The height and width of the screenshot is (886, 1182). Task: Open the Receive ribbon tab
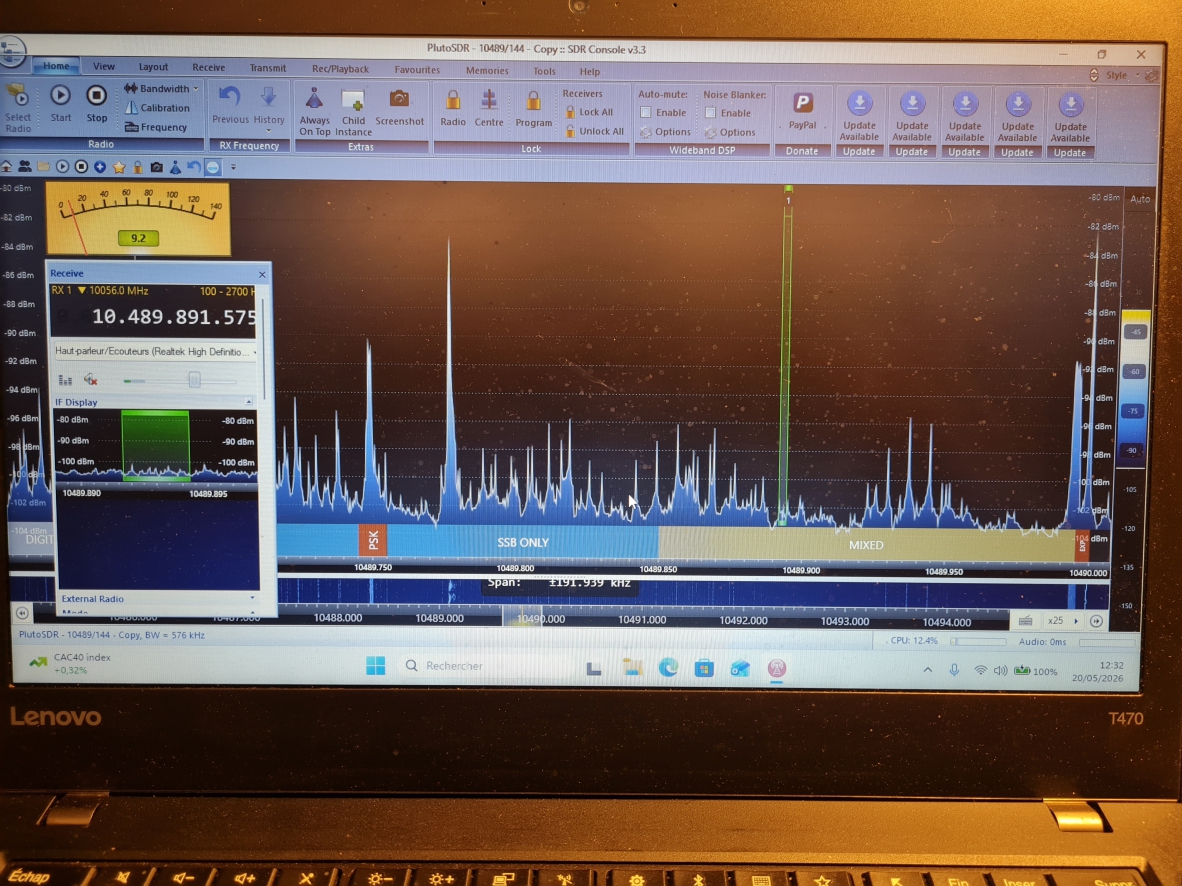(208, 67)
